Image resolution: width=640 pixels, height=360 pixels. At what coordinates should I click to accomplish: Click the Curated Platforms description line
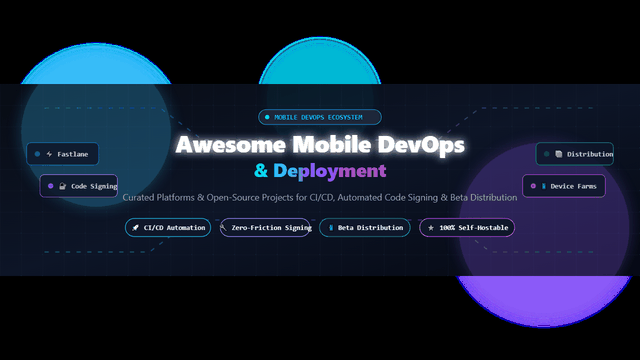click(320, 198)
